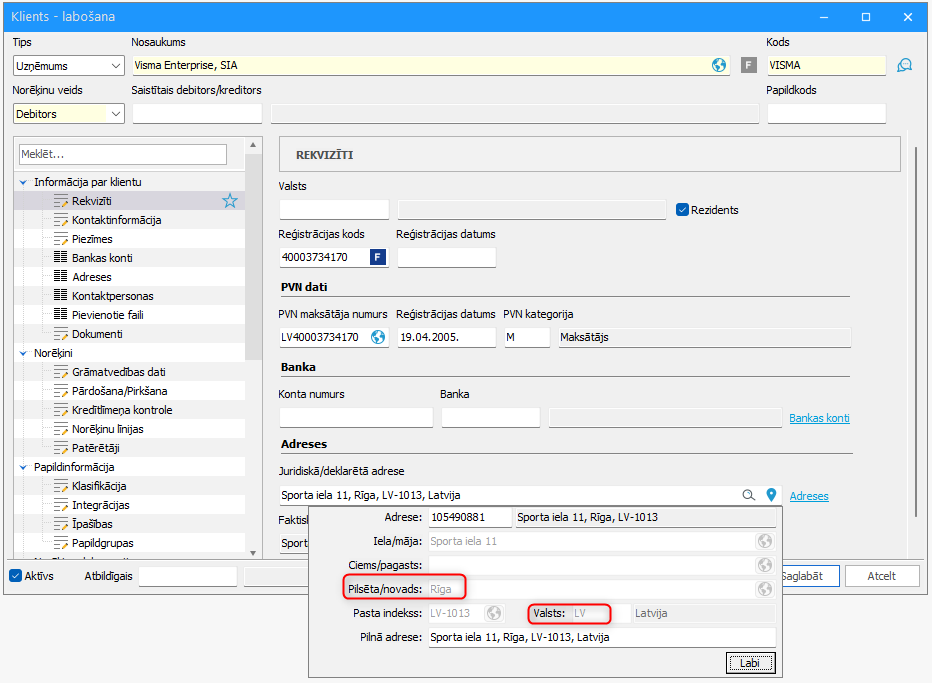Click the blue F icon by Reģistrācijas kods
This screenshot has width=932, height=683.
pos(377,257)
